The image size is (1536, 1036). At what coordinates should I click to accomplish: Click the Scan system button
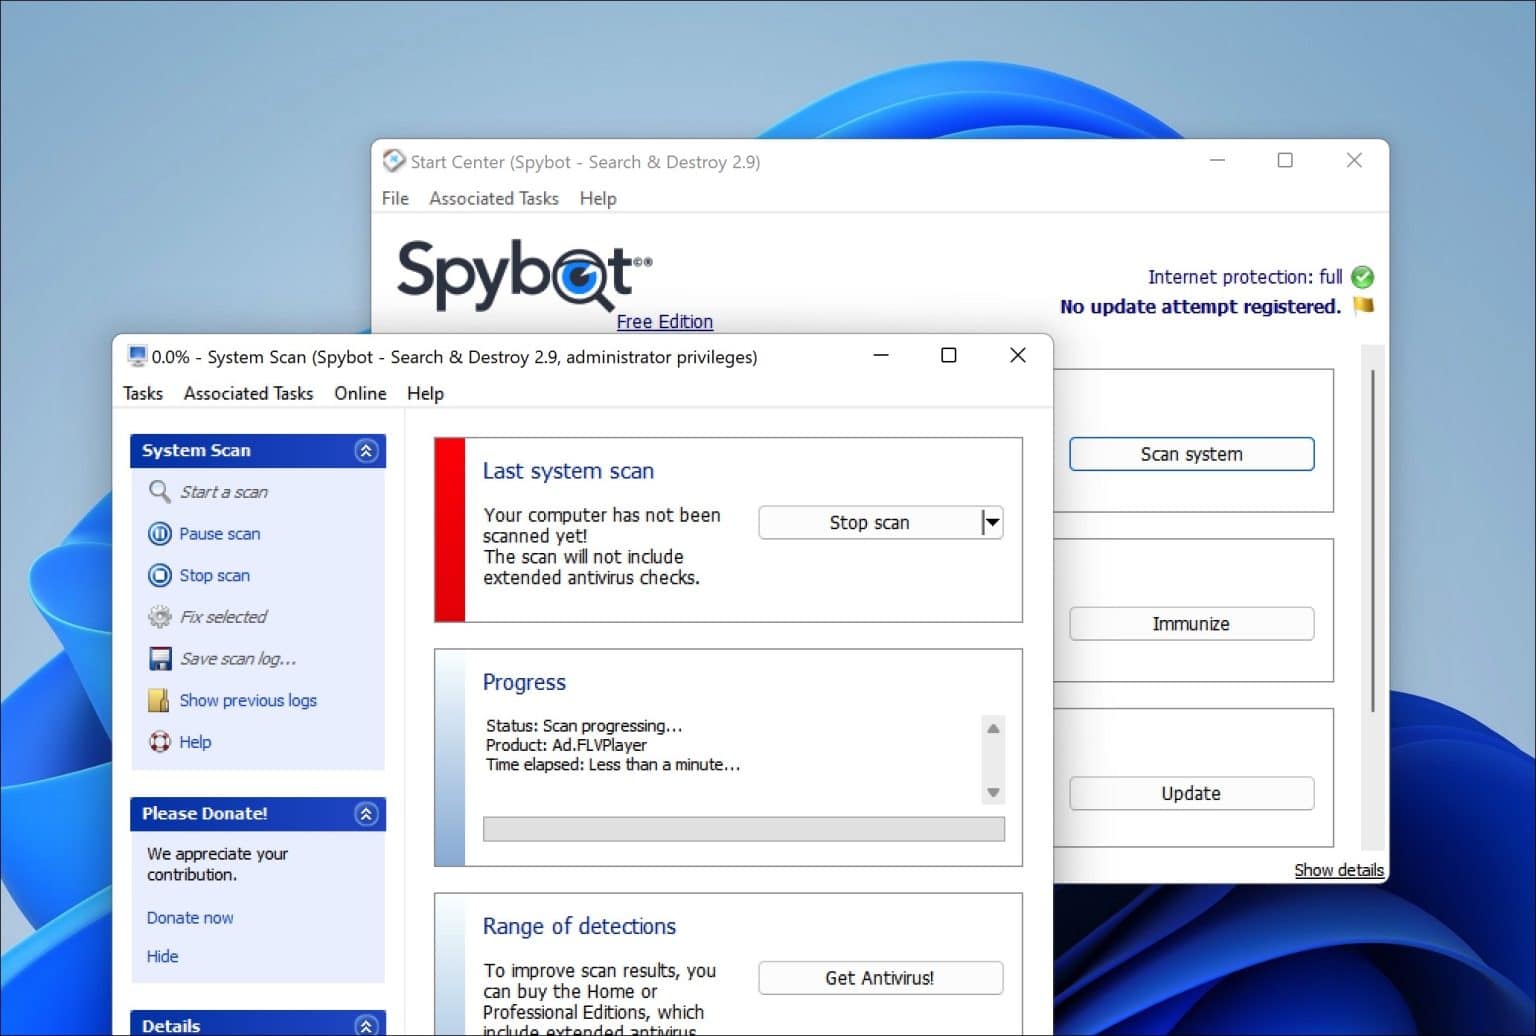pyautogui.click(x=1191, y=453)
